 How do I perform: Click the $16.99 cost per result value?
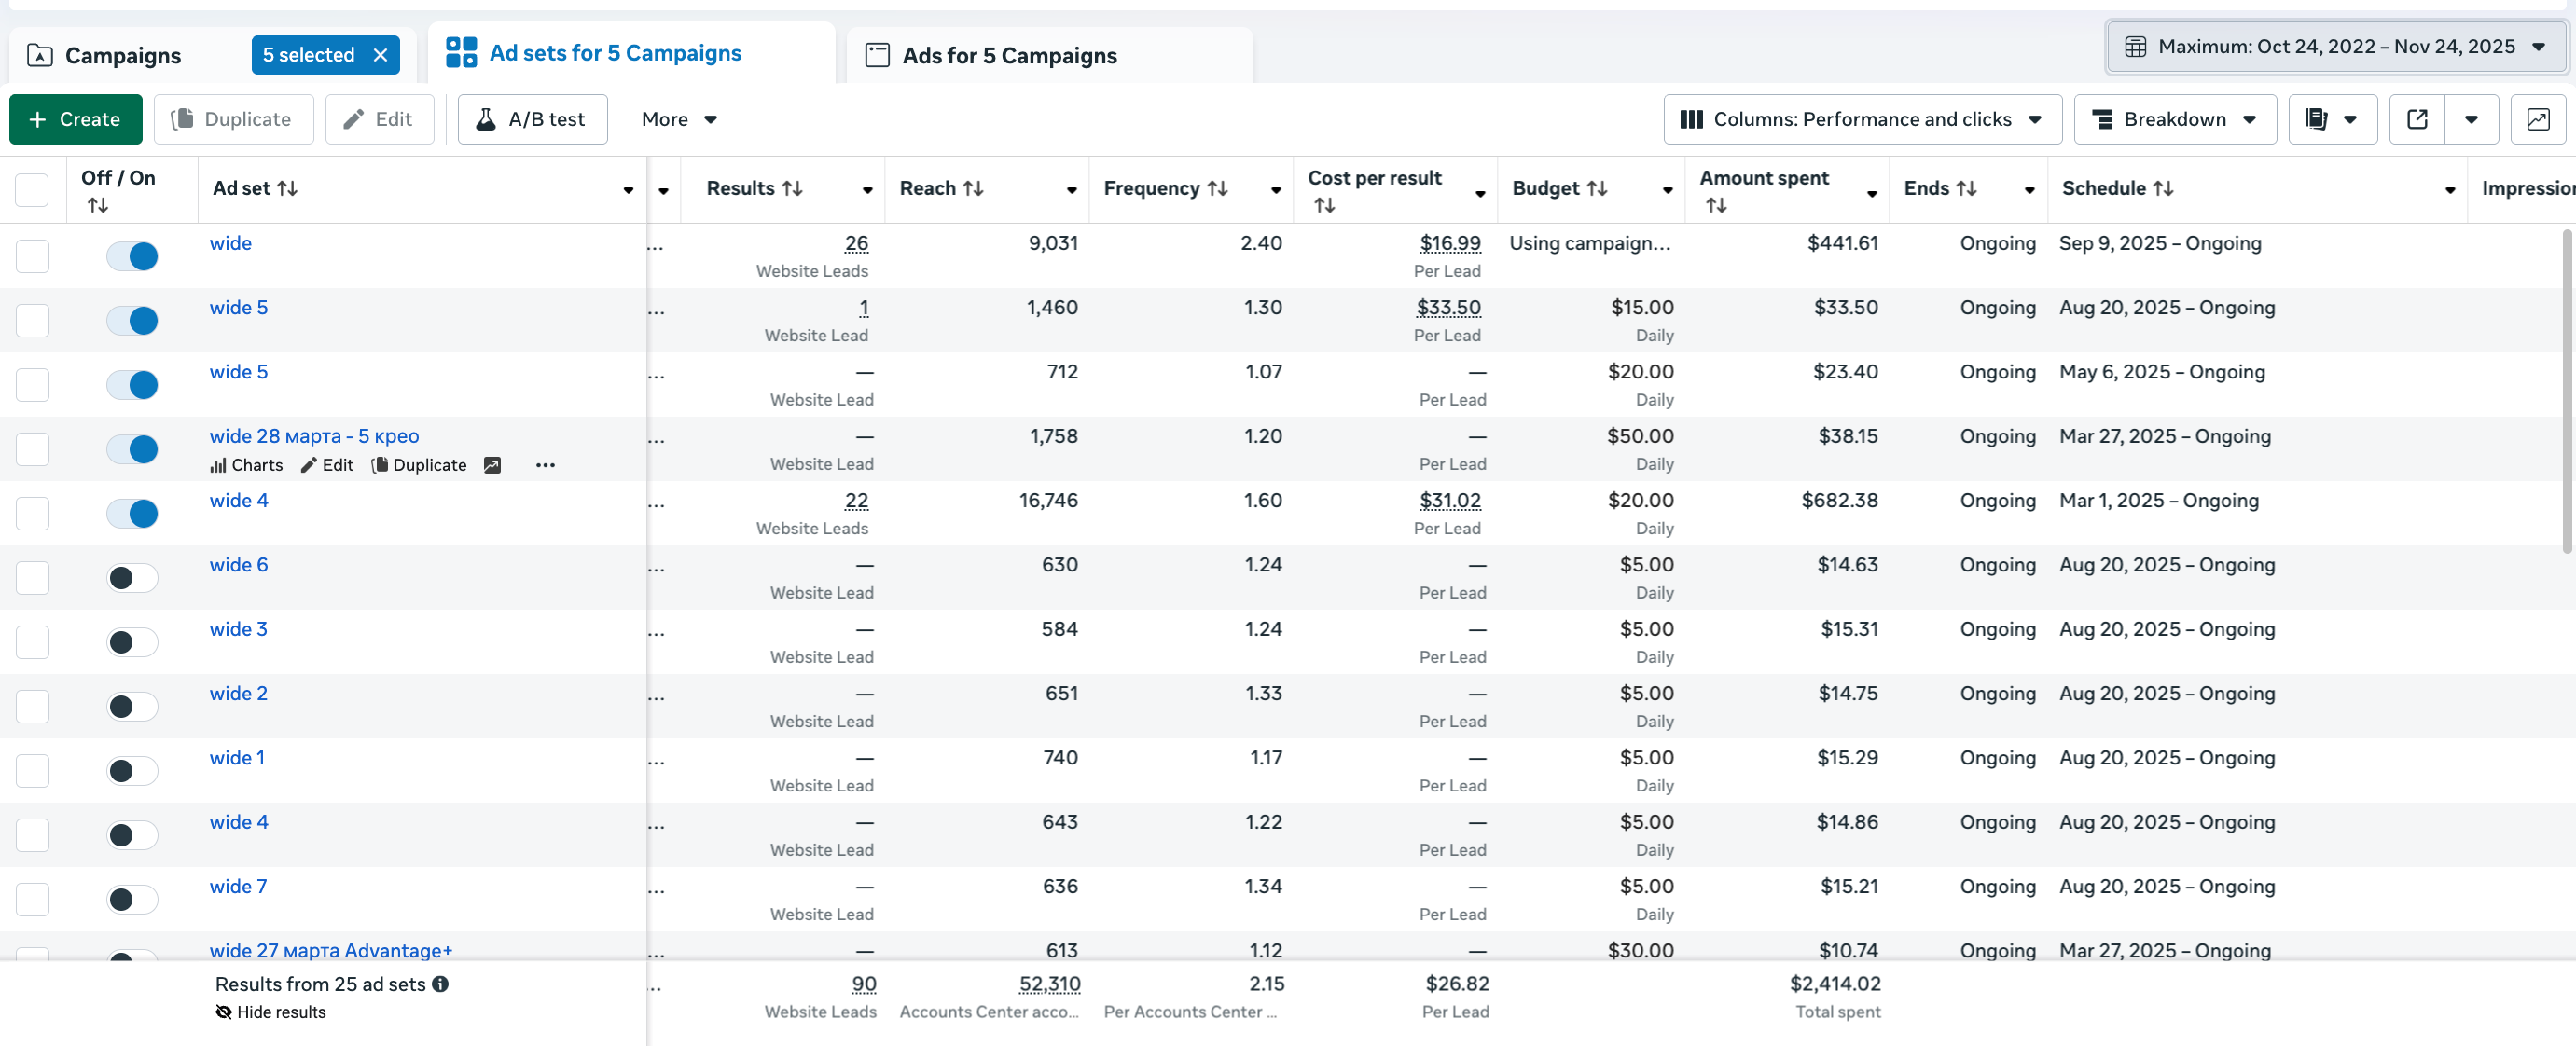coord(1450,243)
